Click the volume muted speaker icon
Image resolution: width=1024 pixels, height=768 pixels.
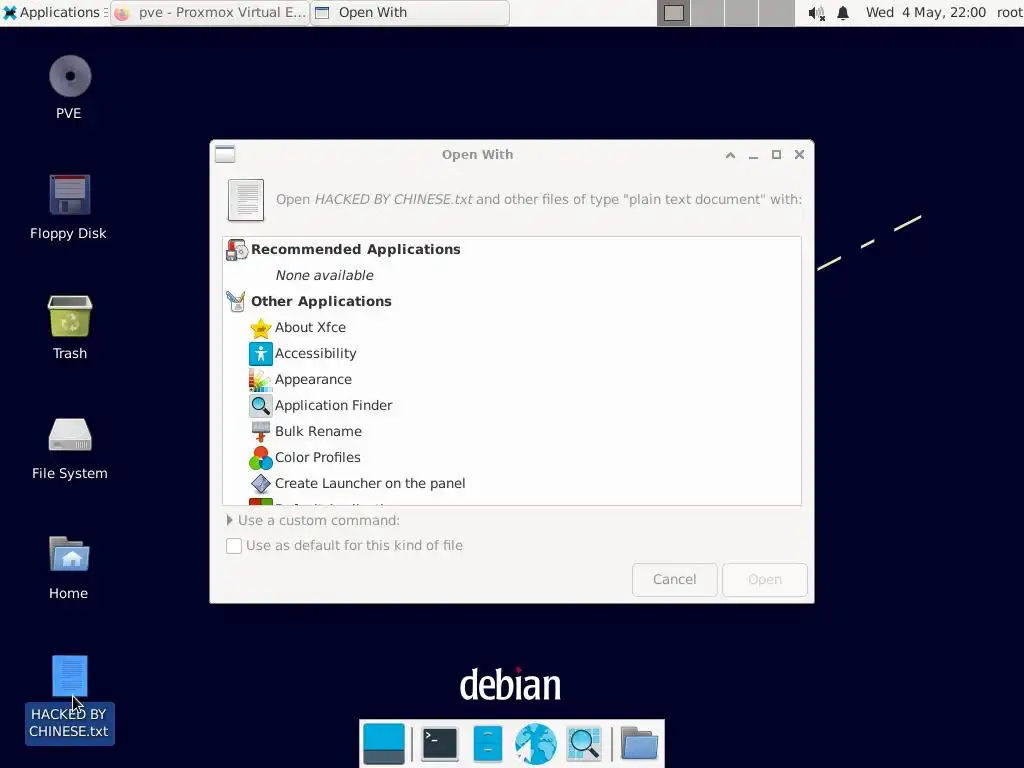(816, 13)
